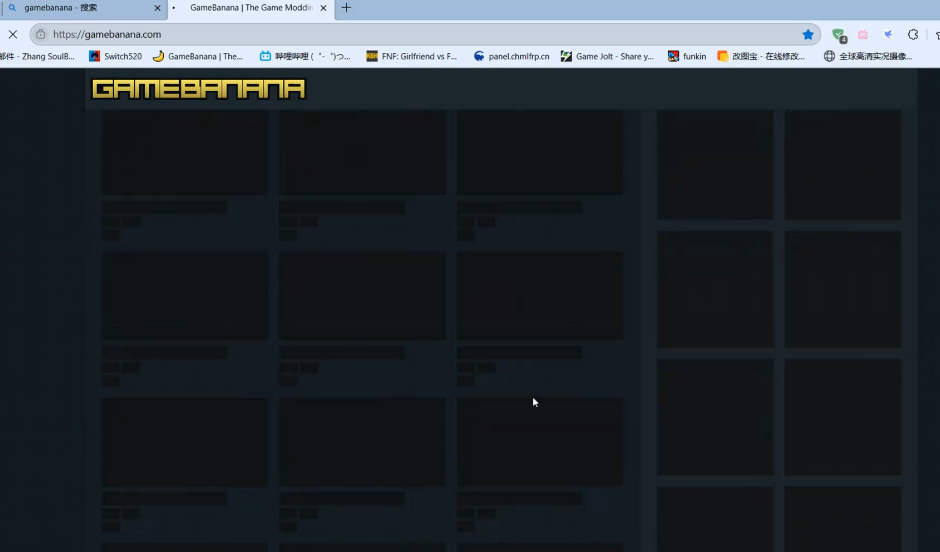This screenshot has height=552, width=940.
Task: Open the Game Jolt - Share bookmark
Action: point(607,56)
